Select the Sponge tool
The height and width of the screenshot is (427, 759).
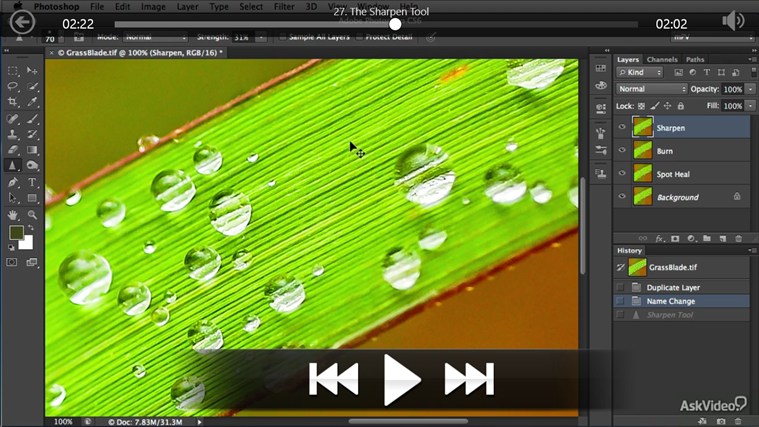pyautogui.click(x=32, y=166)
